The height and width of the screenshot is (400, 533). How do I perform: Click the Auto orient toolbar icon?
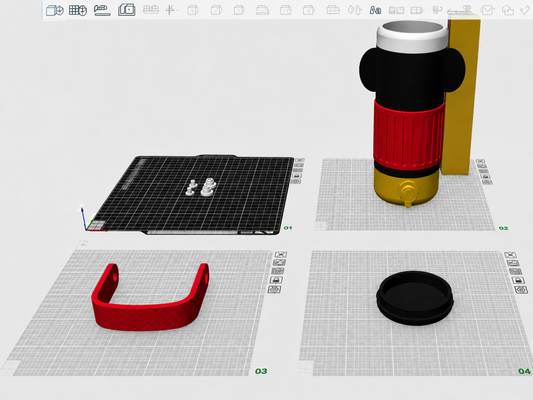102,10
